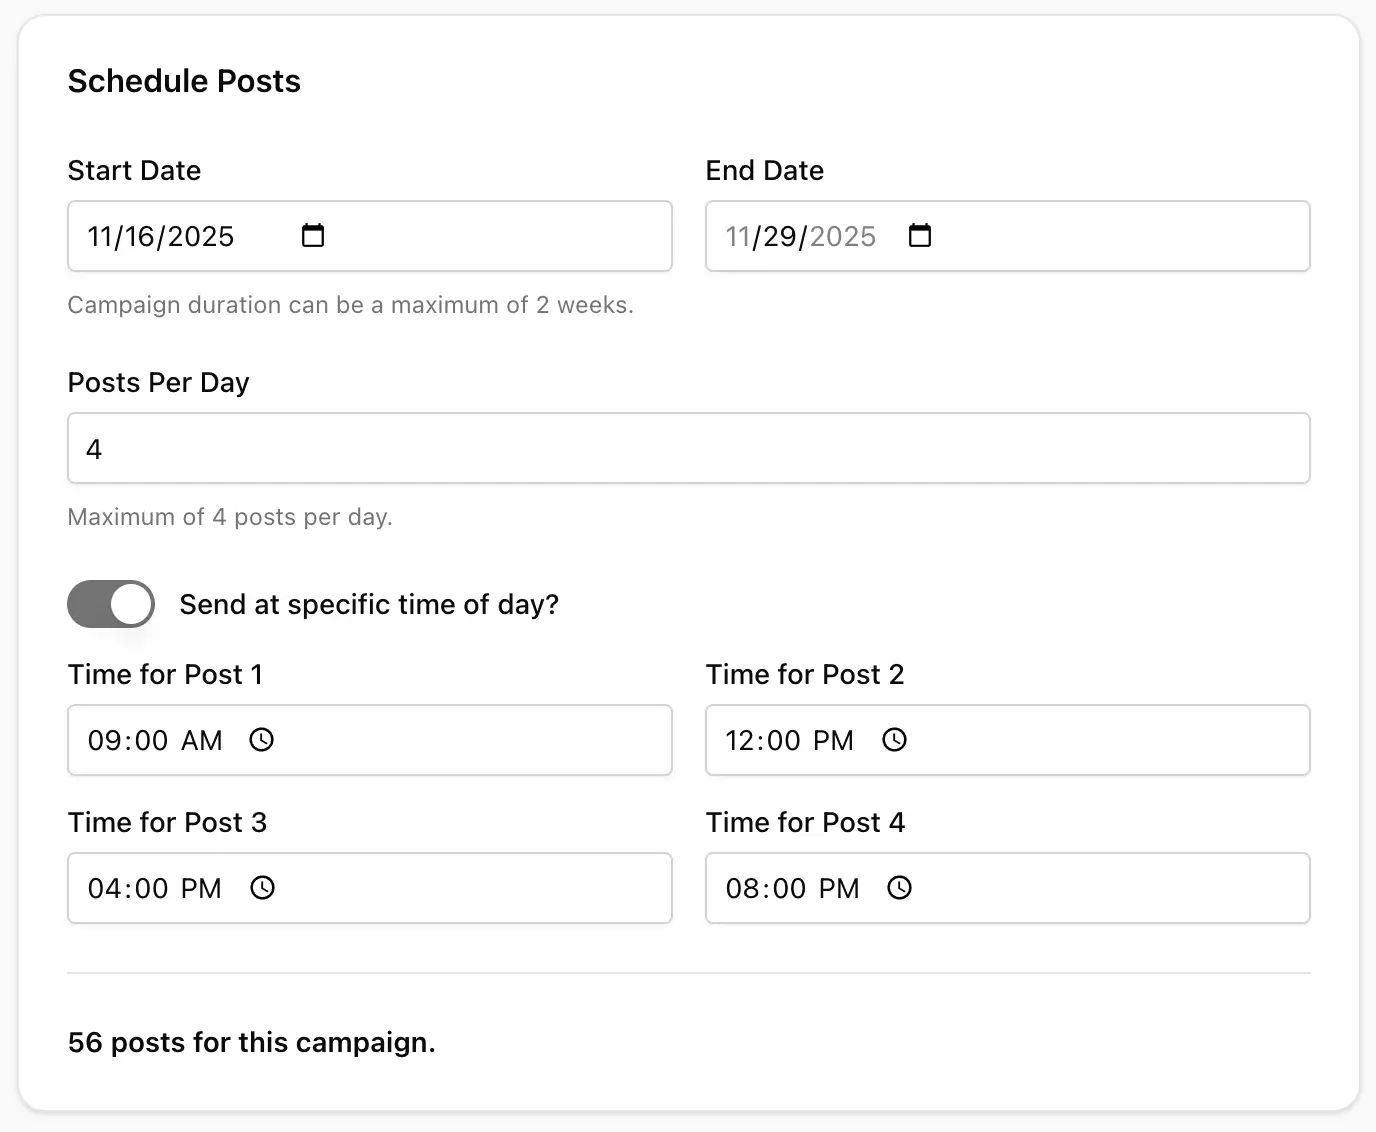Click the Schedule Posts heading
Image resolution: width=1376 pixels, height=1132 pixels.
tap(184, 81)
